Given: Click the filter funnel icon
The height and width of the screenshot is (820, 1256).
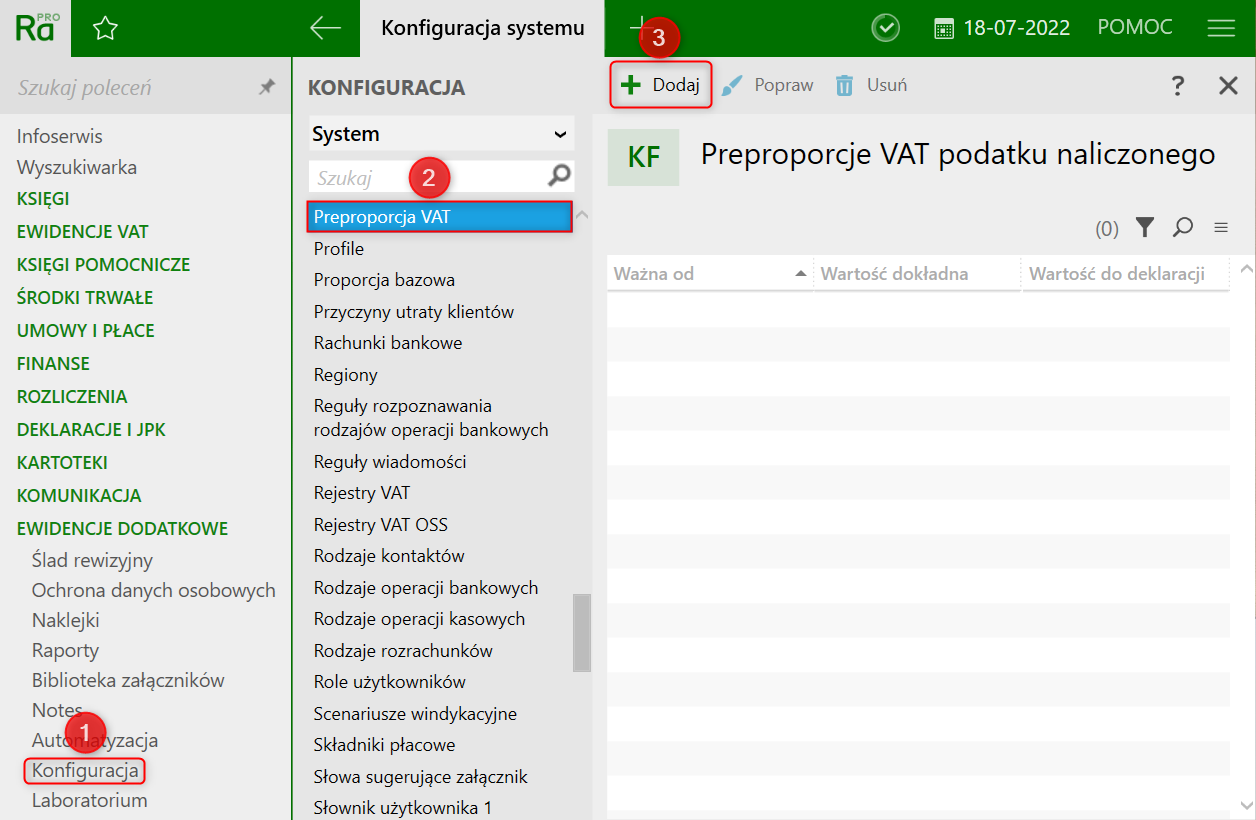Looking at the screenshot, I should (x=1145, y=228).
